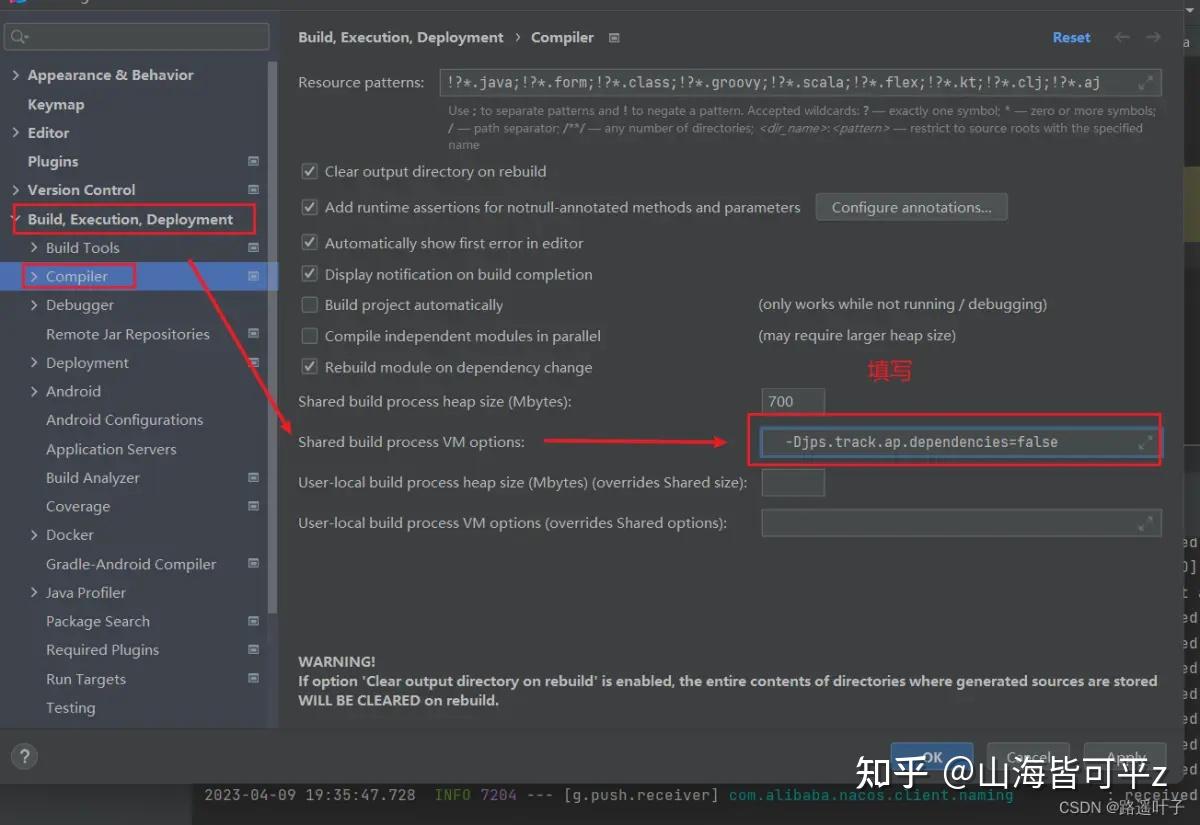The height and width of the screenshot is (825, 1200).
Task: Enable Compile independent modules in parallel
Action: pyautogui.click(x=310, y=336)
